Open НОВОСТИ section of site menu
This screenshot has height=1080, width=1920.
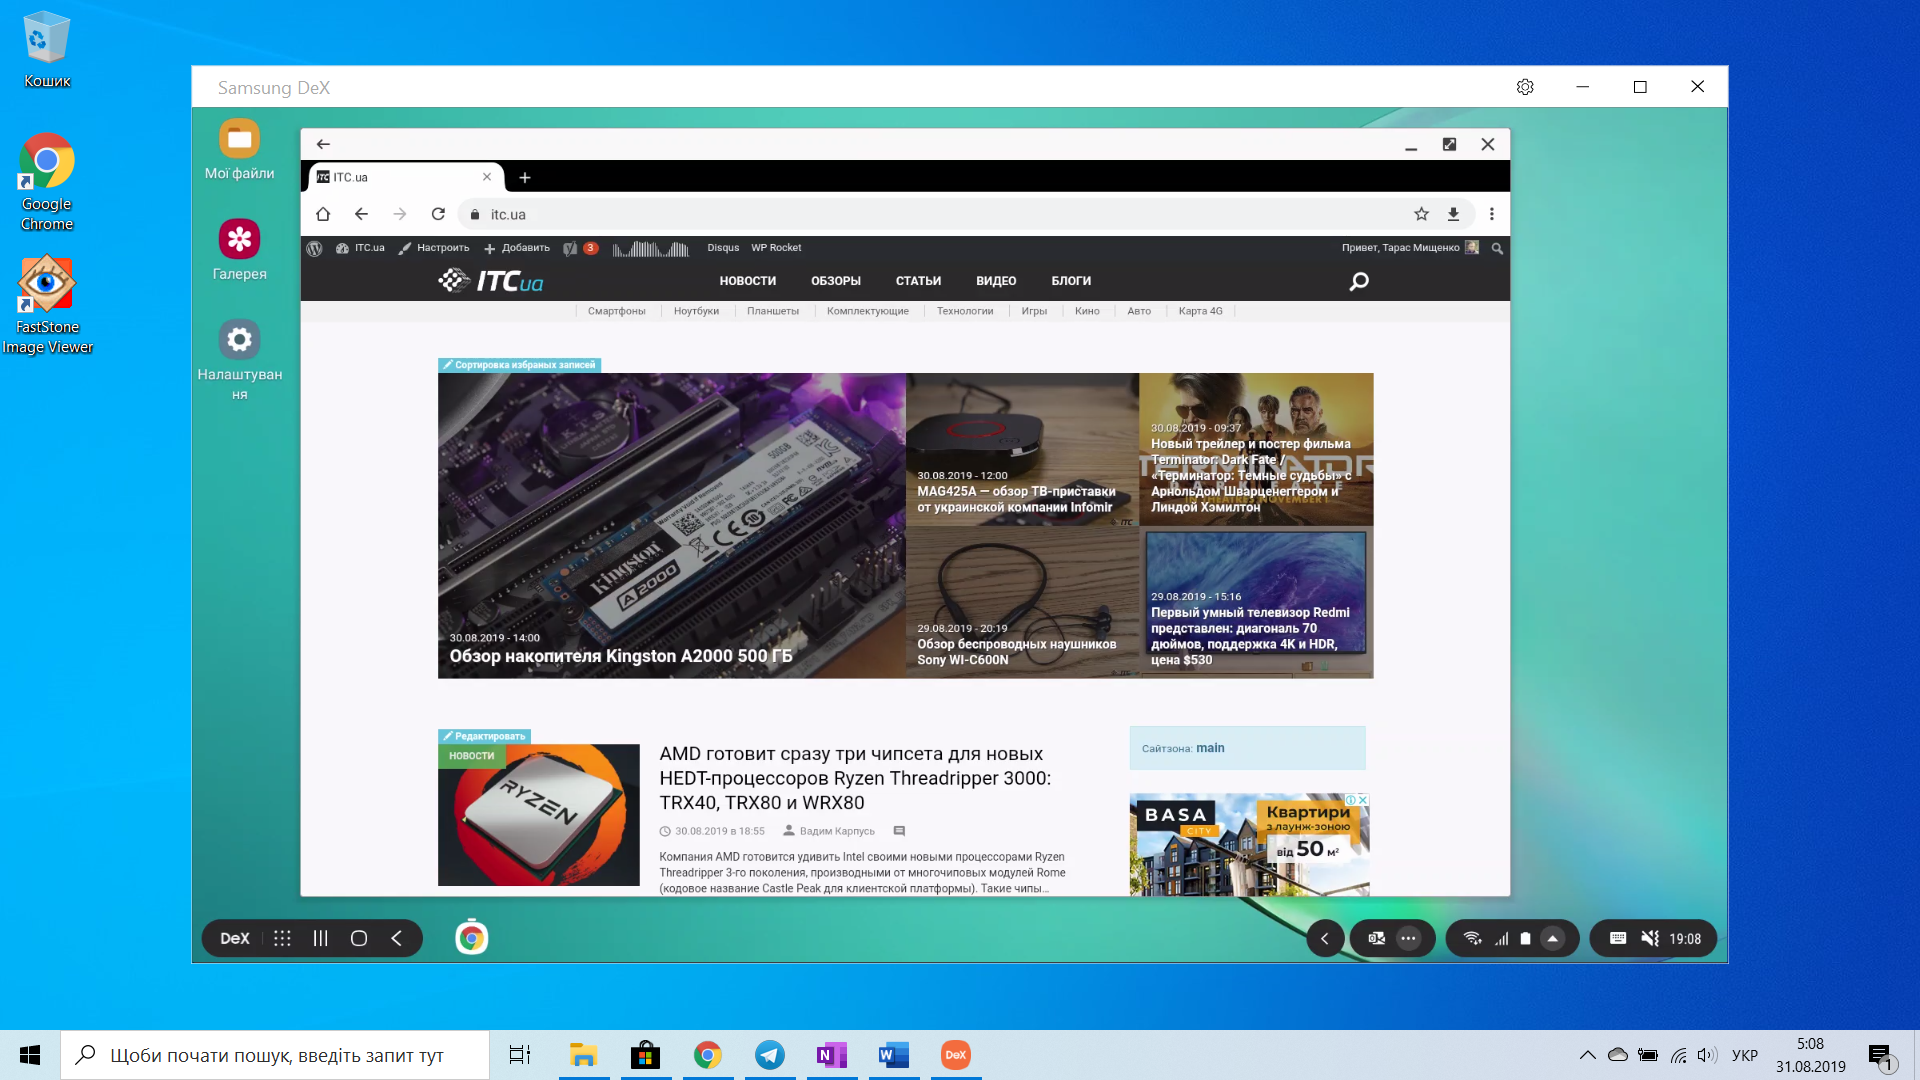pos(748,281)
